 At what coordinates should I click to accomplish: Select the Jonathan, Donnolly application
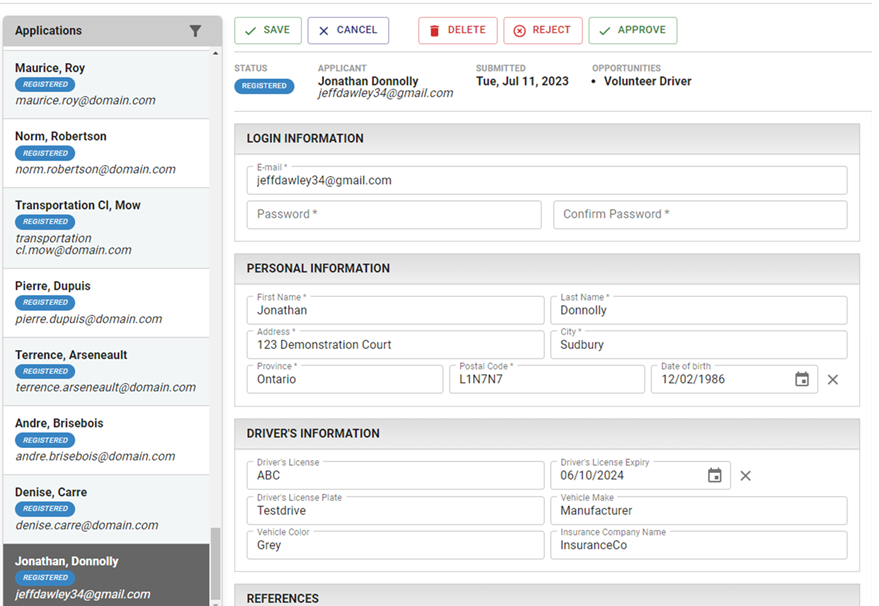(x=107, y=575)
